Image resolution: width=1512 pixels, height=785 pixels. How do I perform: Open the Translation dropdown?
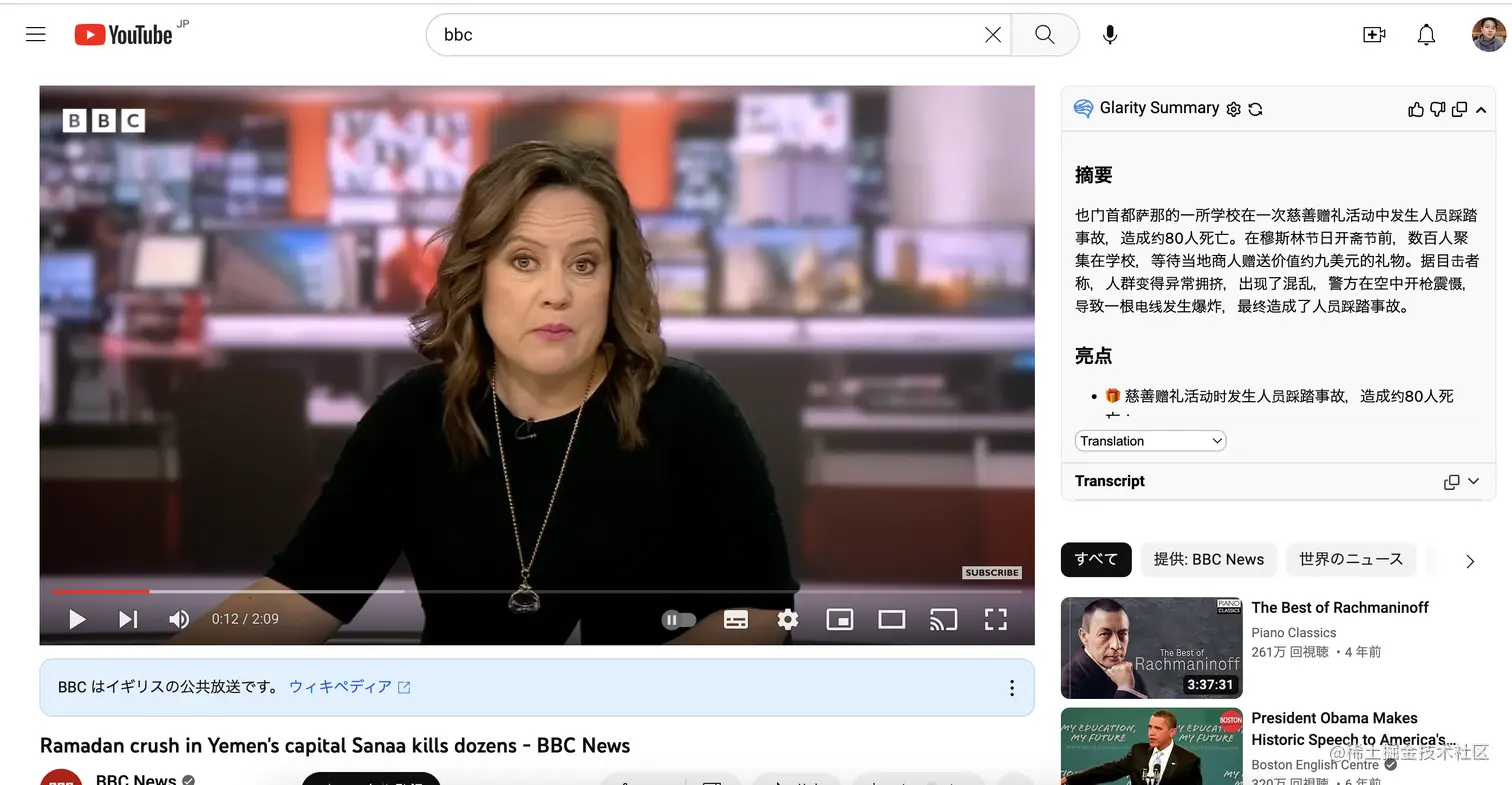[1151, 441]
